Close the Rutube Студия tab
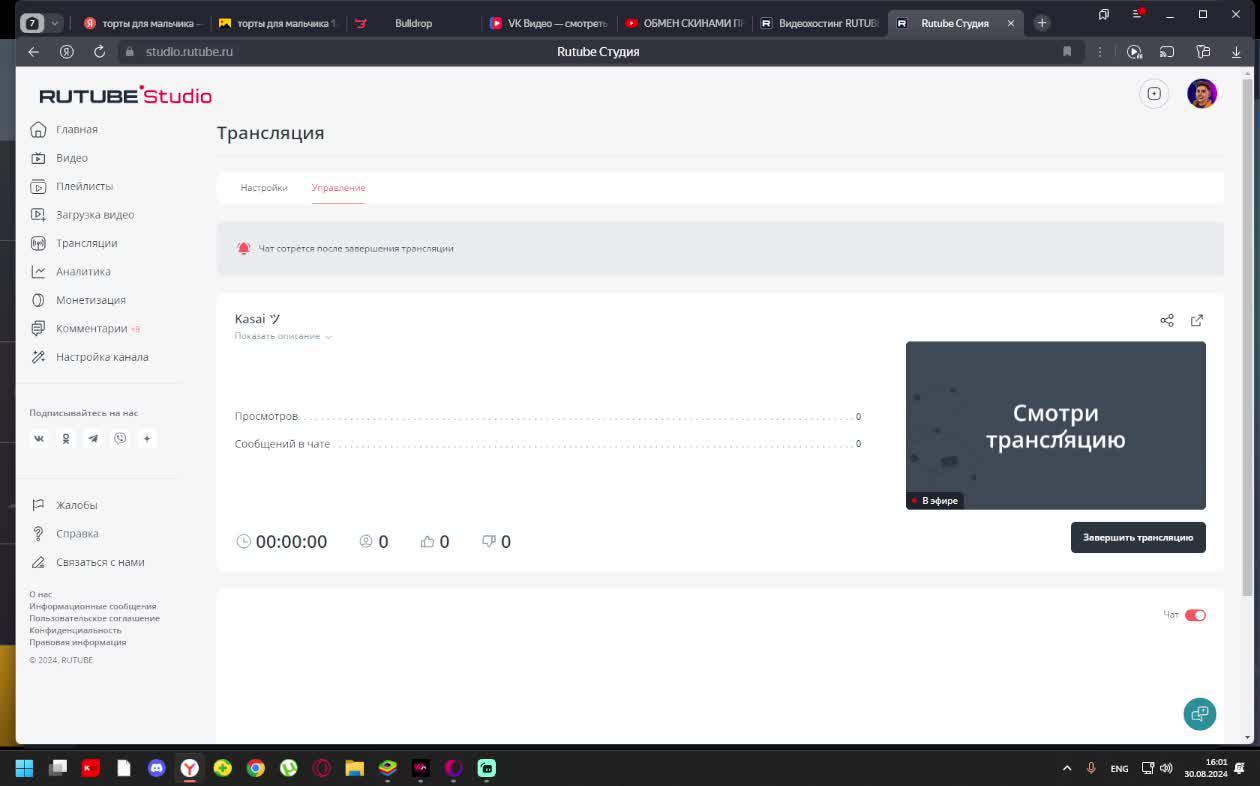Screen dimensions: 1260x786 coord(1010,23)
